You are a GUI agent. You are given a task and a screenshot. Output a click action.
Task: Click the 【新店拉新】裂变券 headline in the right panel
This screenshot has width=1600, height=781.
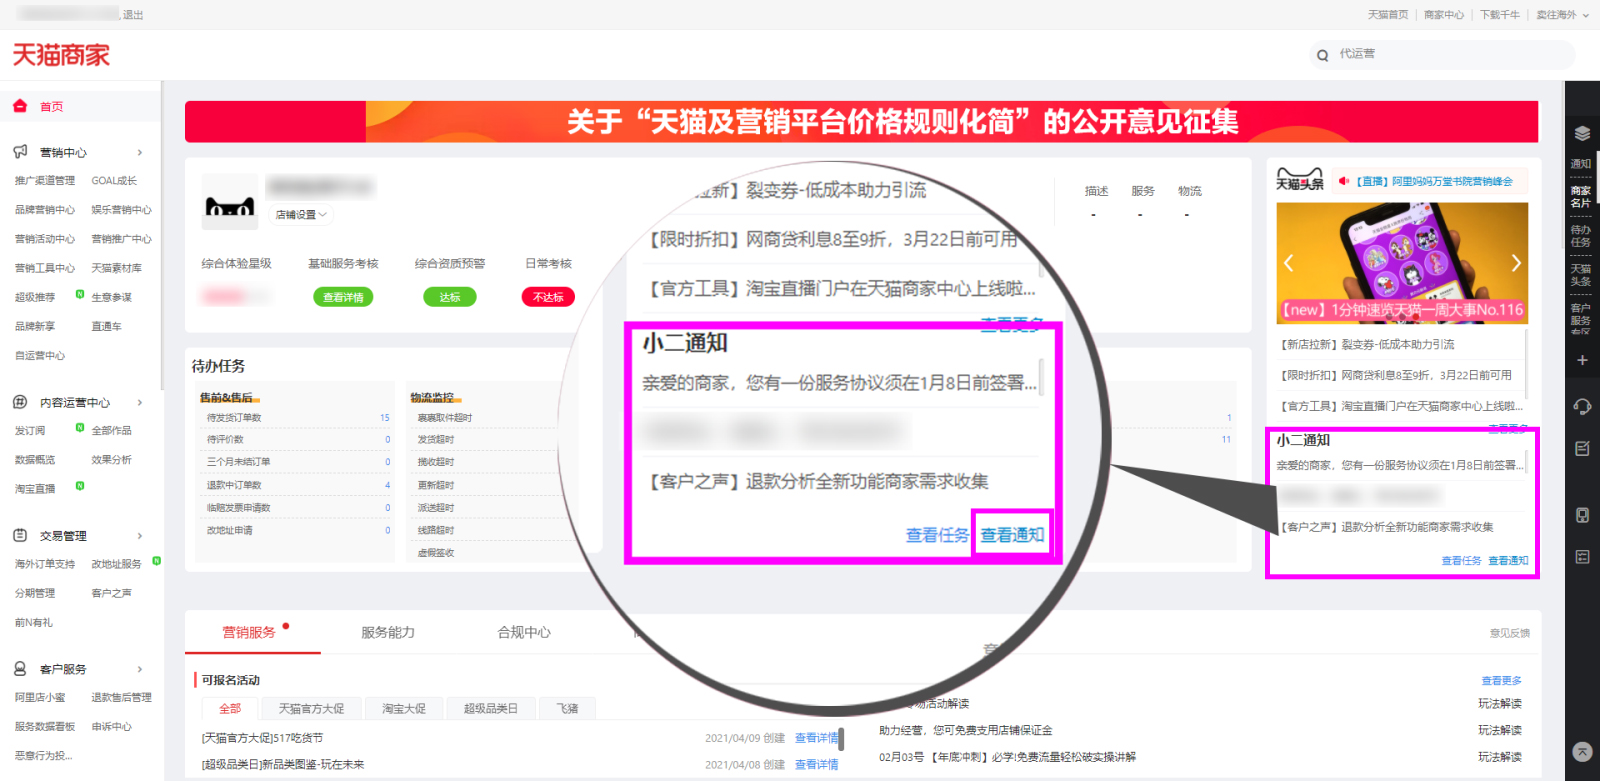1368,344
